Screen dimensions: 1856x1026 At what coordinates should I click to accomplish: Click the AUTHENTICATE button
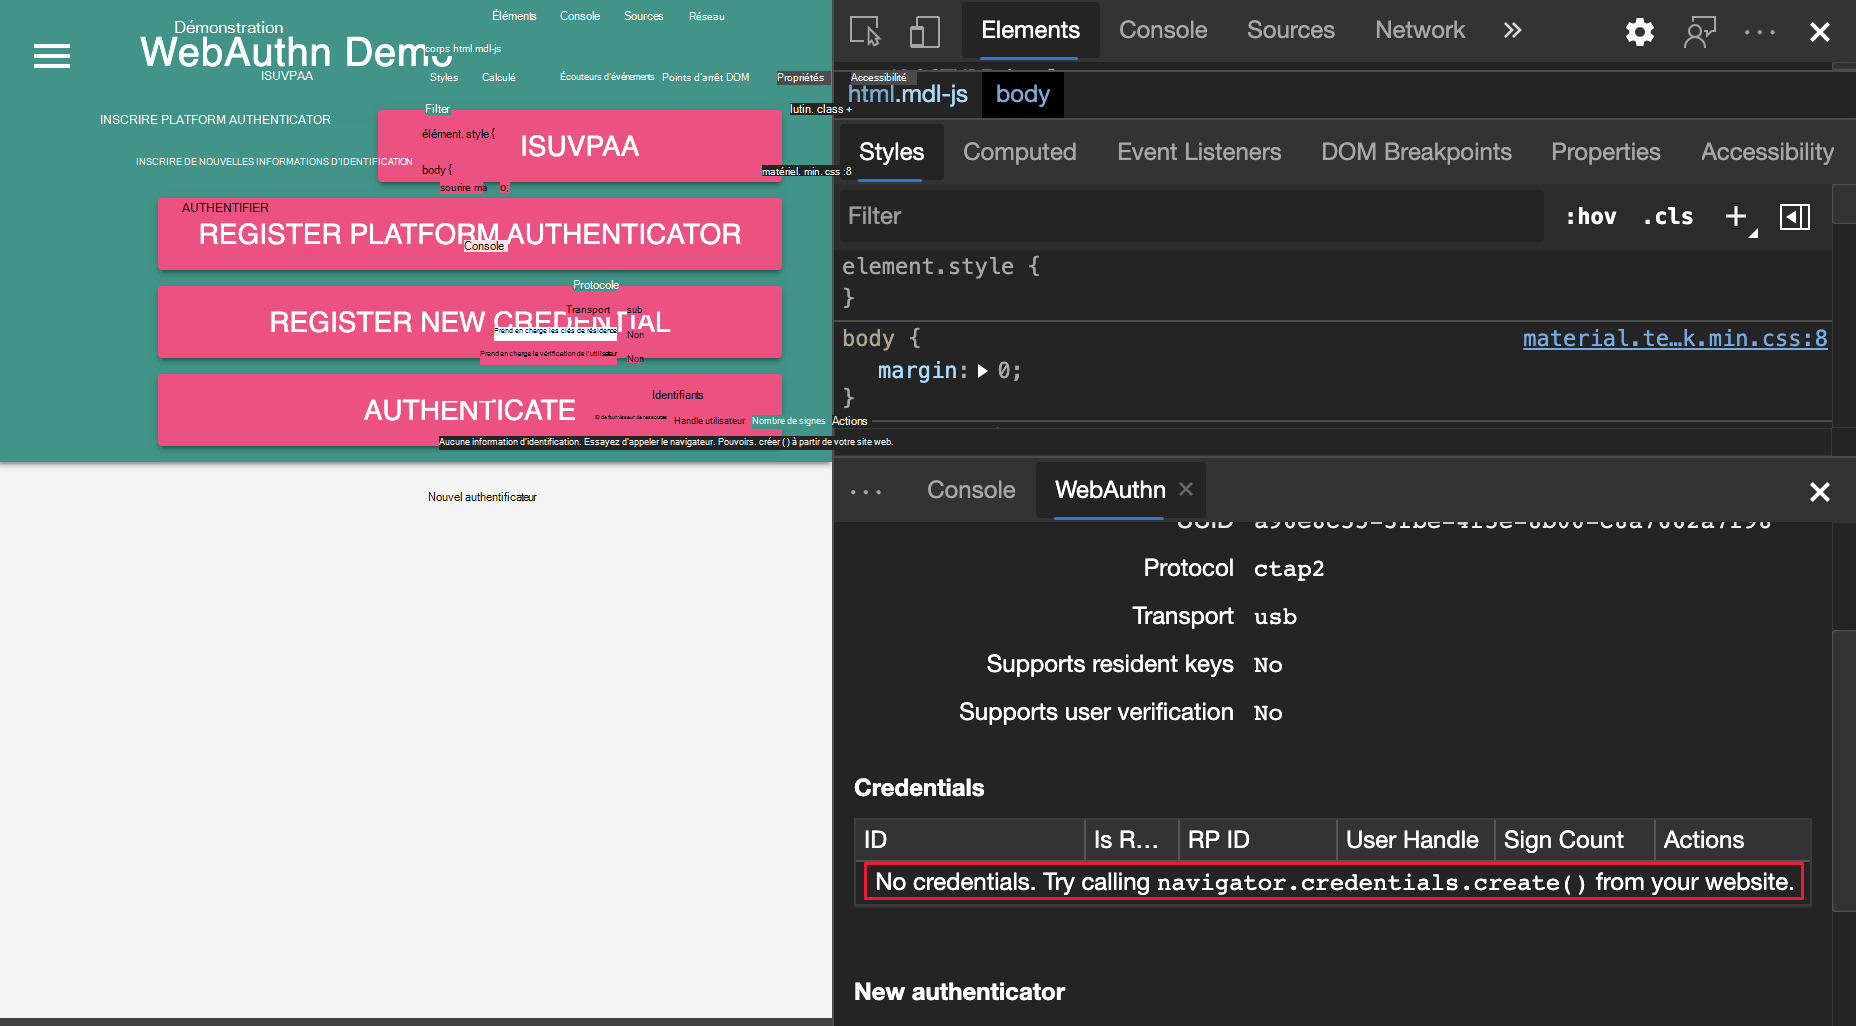[x=470, y=410]
